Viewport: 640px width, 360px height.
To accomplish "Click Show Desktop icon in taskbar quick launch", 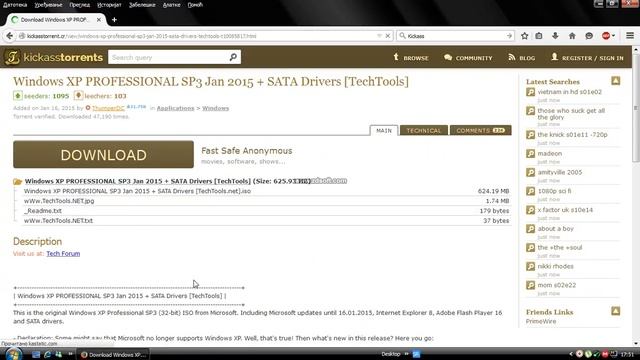I will pos(36,355).
